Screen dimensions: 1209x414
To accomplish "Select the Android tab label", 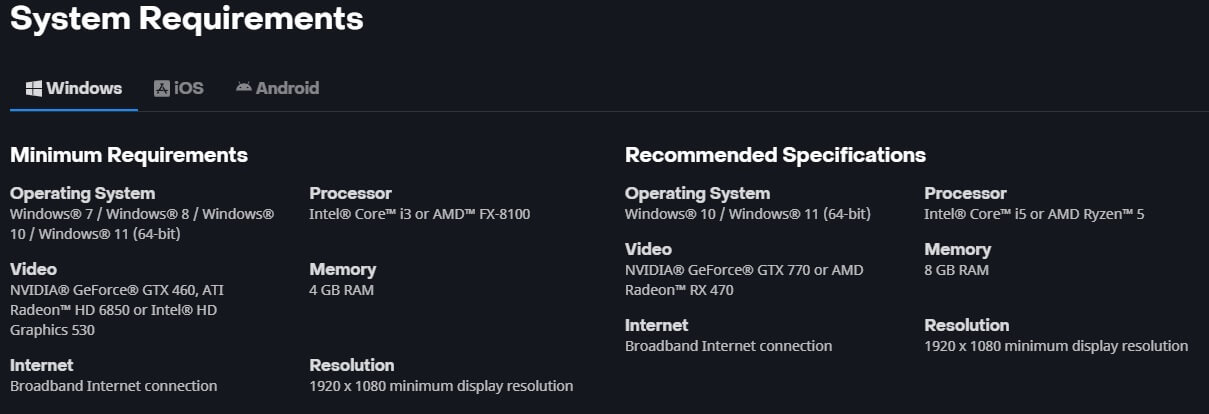I will click(287, 88).
